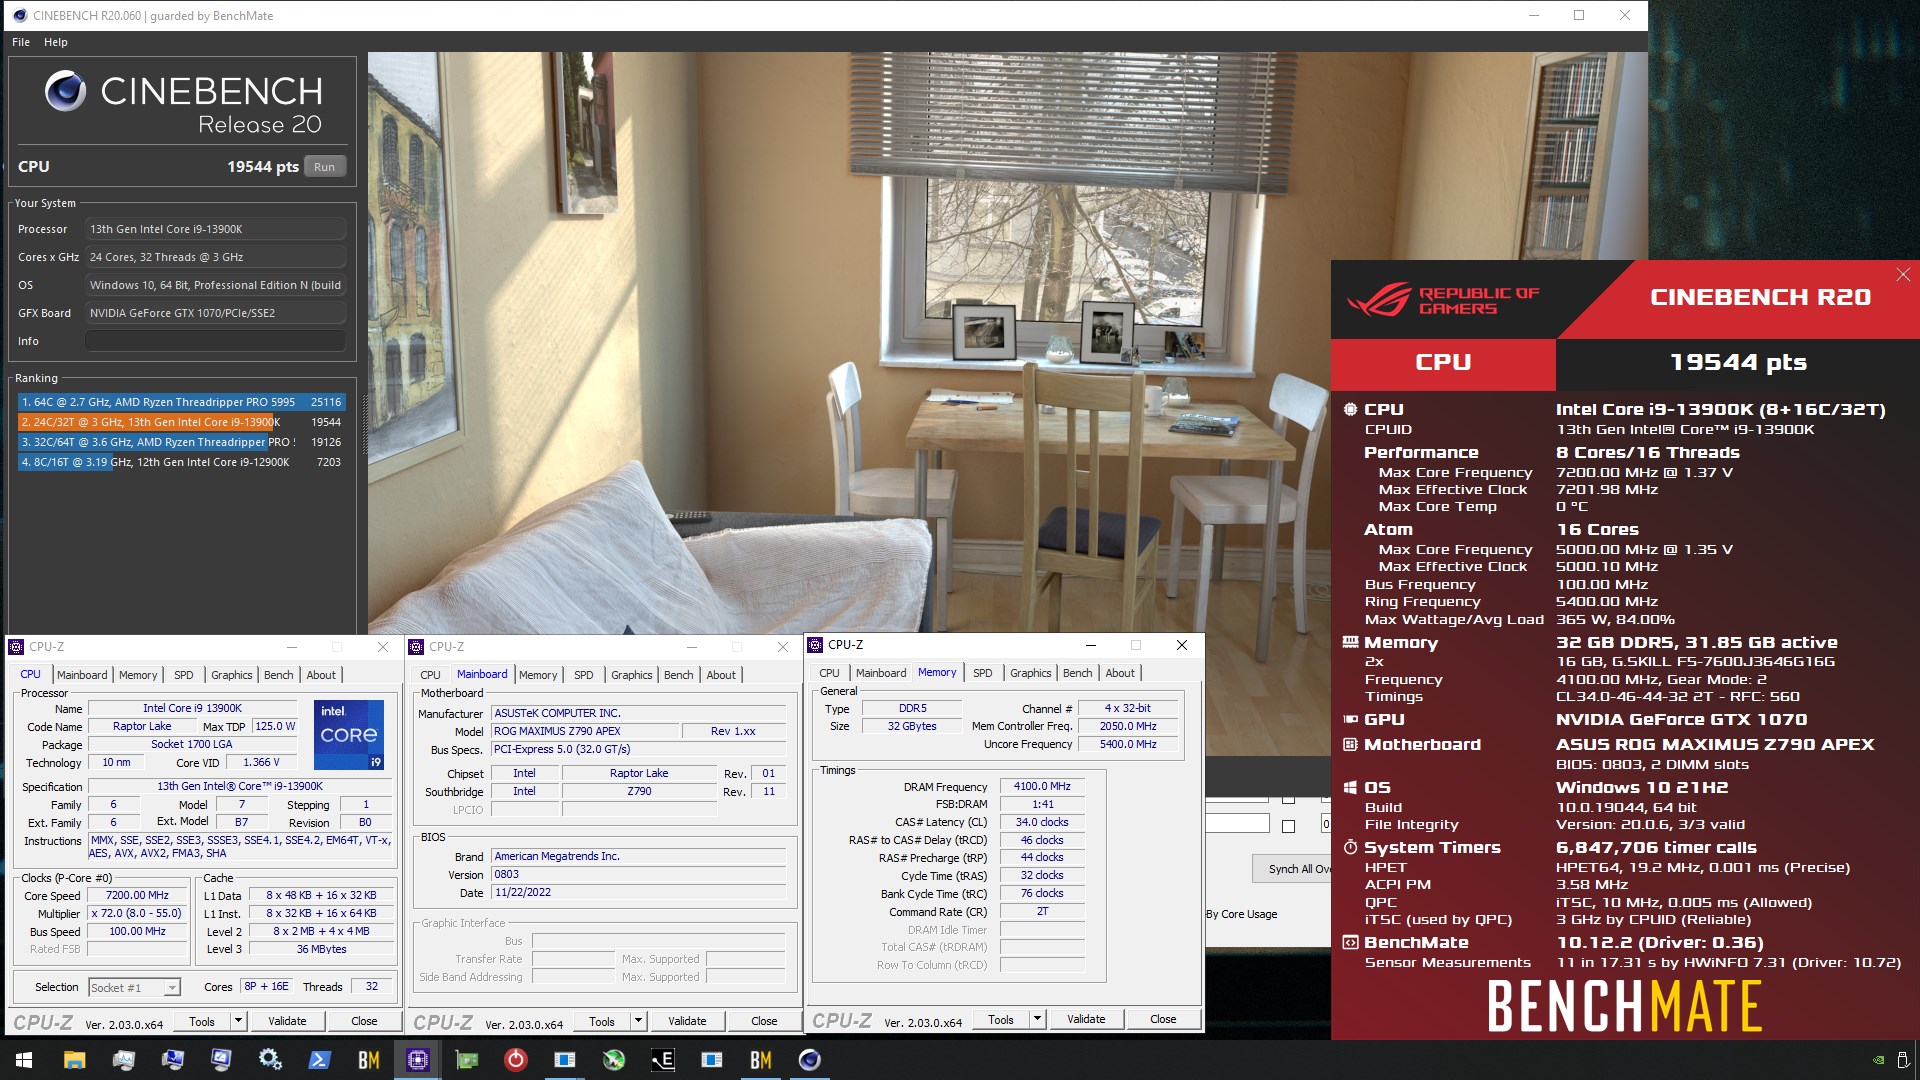Expand Tools arrow in Memory CPU-Z window

click(1037, 1019)
